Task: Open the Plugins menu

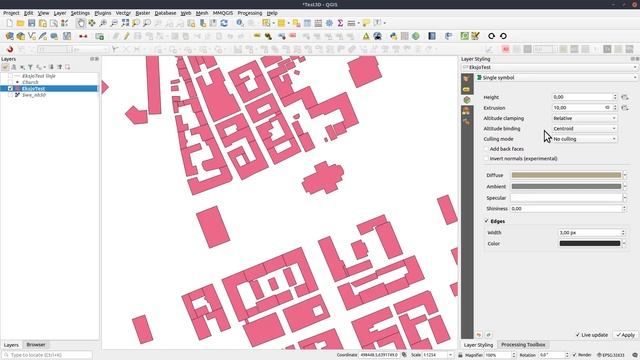Action: tap(102, 13)
